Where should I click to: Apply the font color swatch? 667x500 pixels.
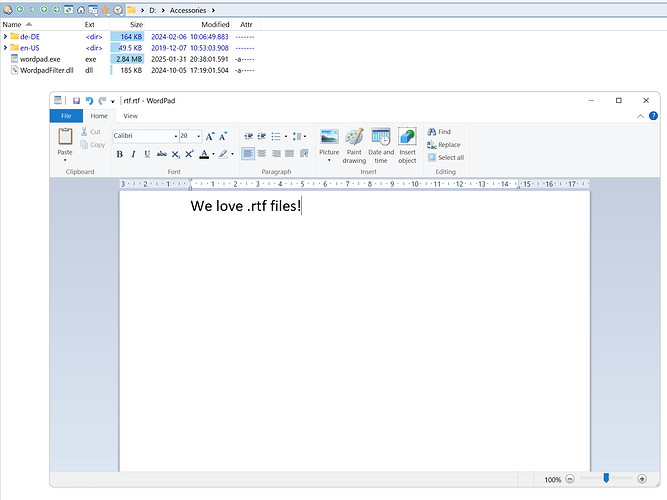coord(204,154)
